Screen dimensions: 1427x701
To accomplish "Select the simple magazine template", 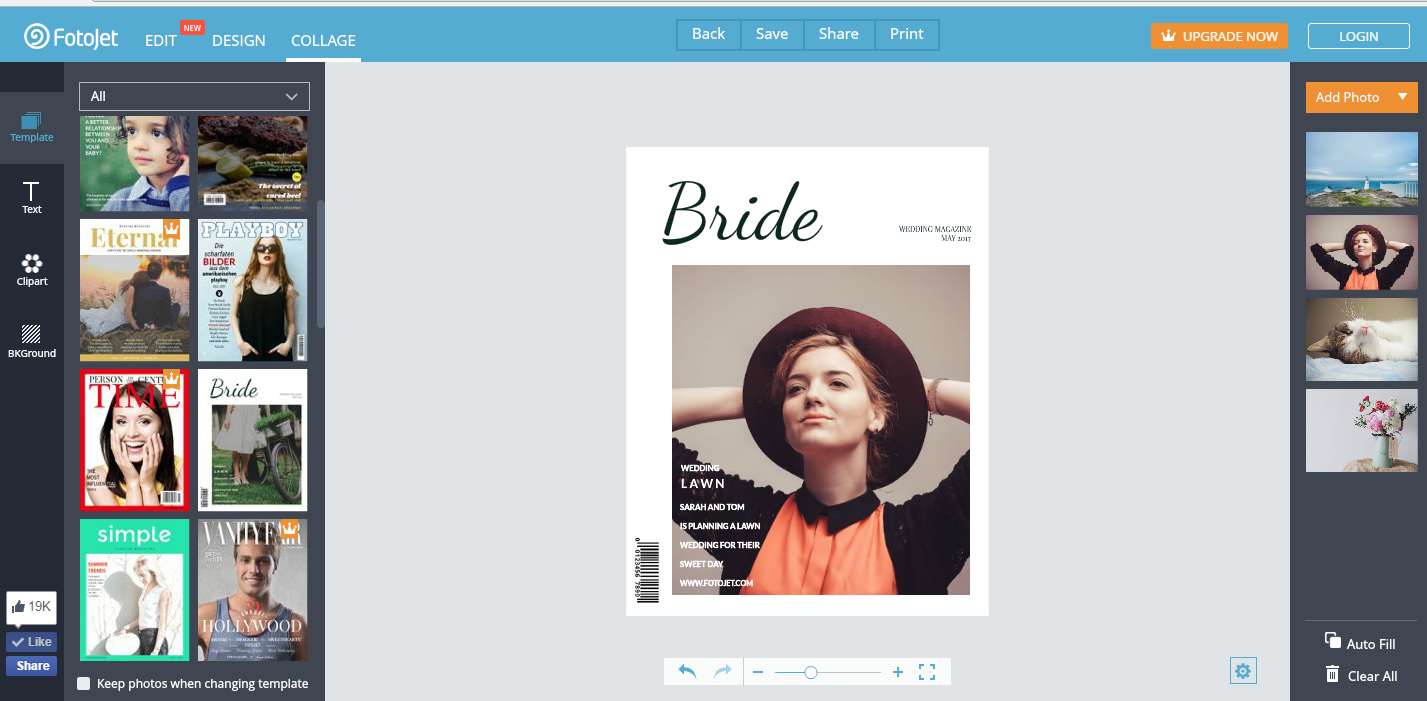I will pyautogui.click(x=134, y=590).
